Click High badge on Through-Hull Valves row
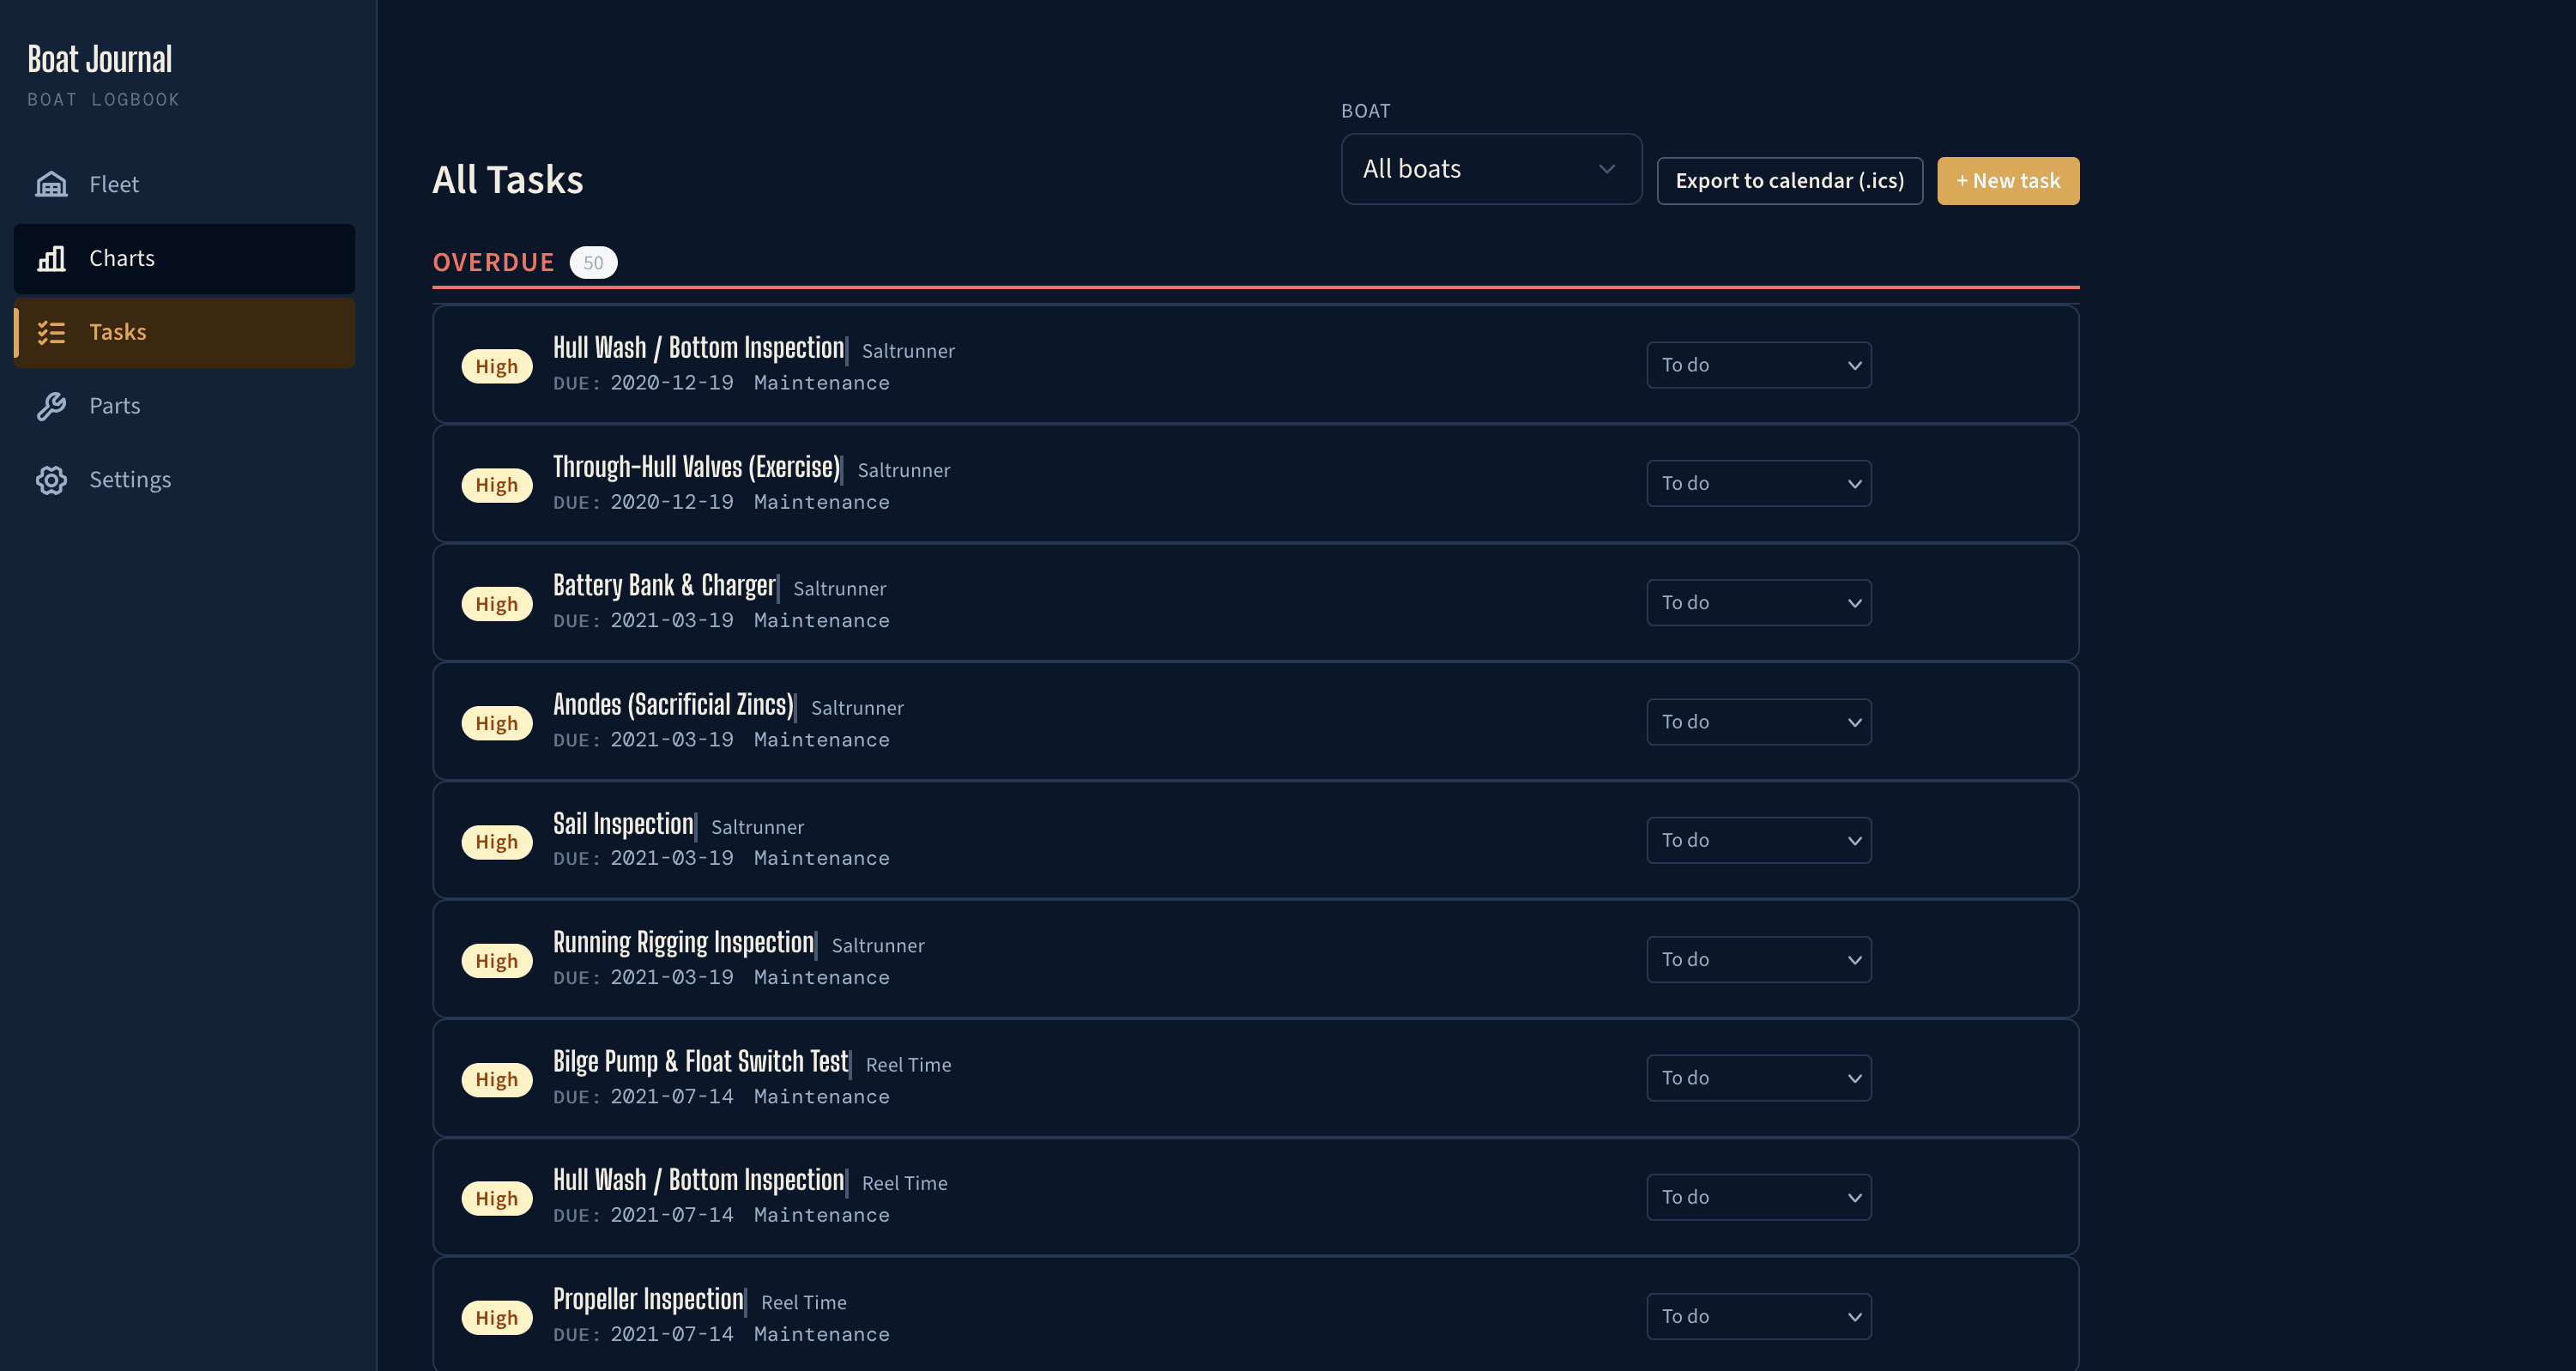The image size is (2576, 1371). point(497,485)
